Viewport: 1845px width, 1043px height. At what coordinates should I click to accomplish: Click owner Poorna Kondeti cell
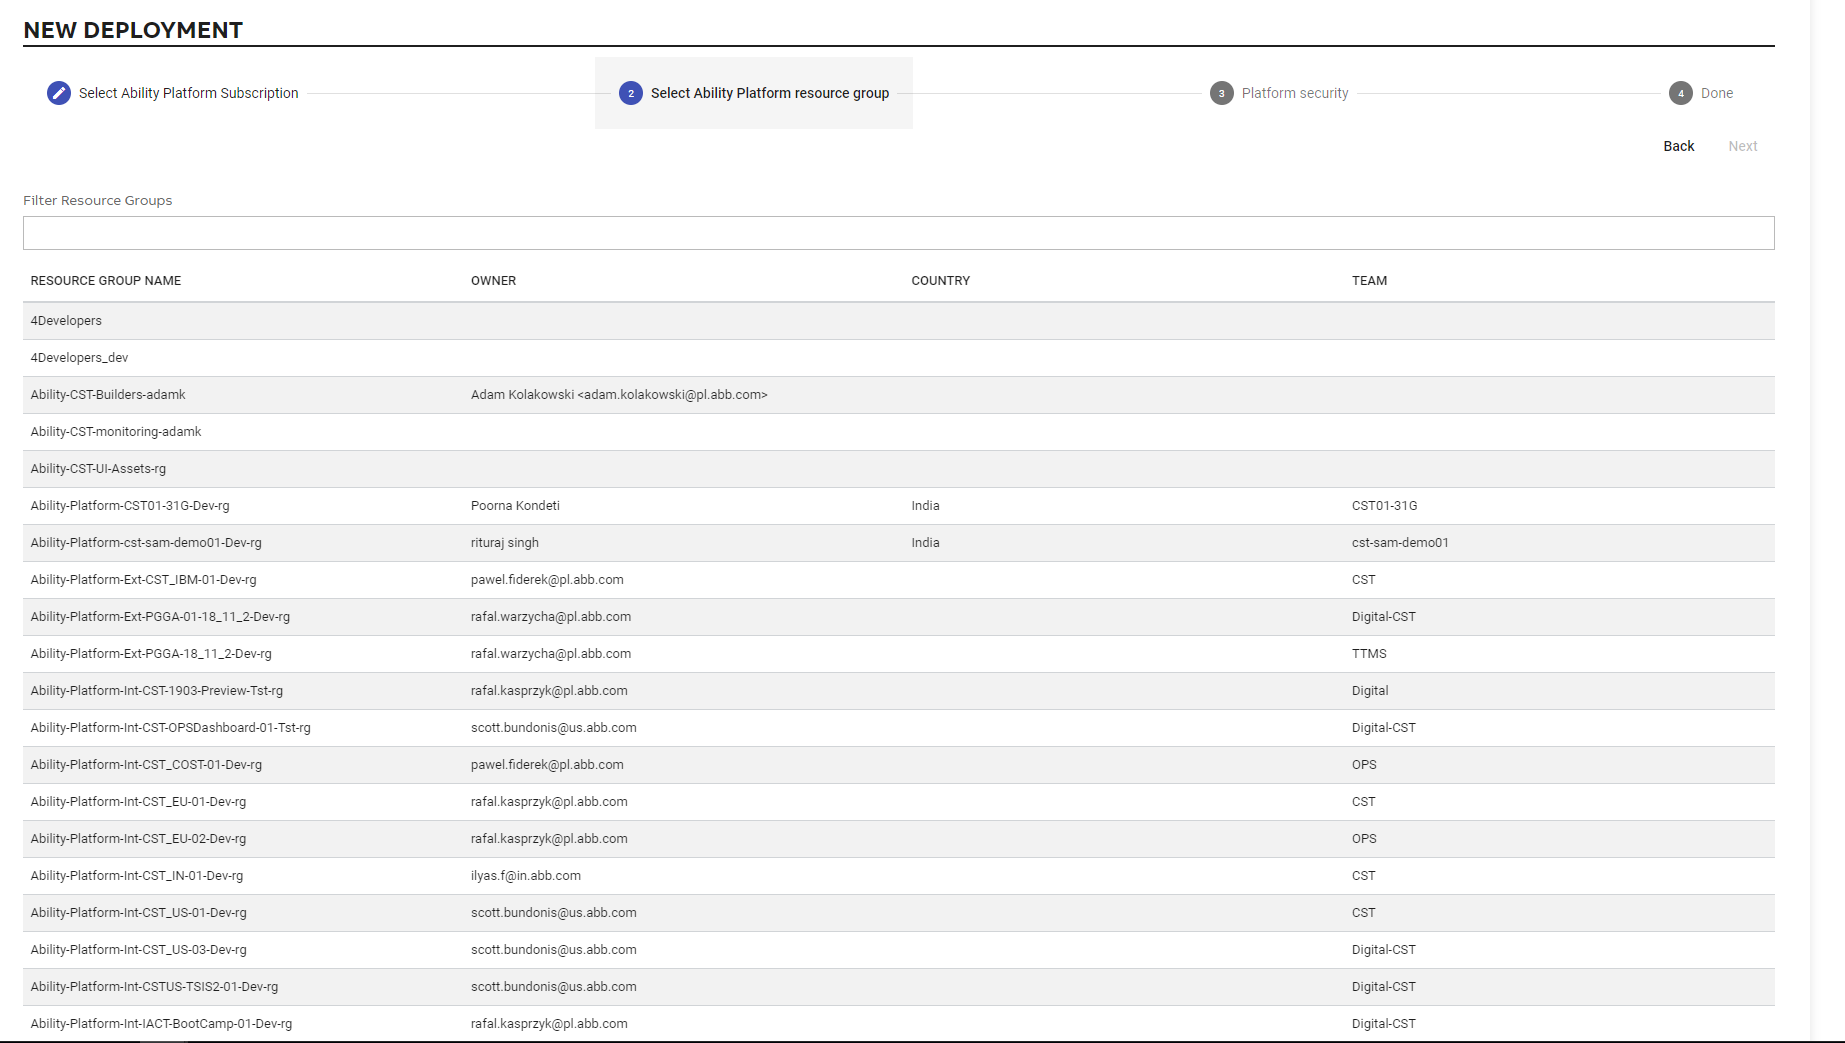[x=515, y=506]
